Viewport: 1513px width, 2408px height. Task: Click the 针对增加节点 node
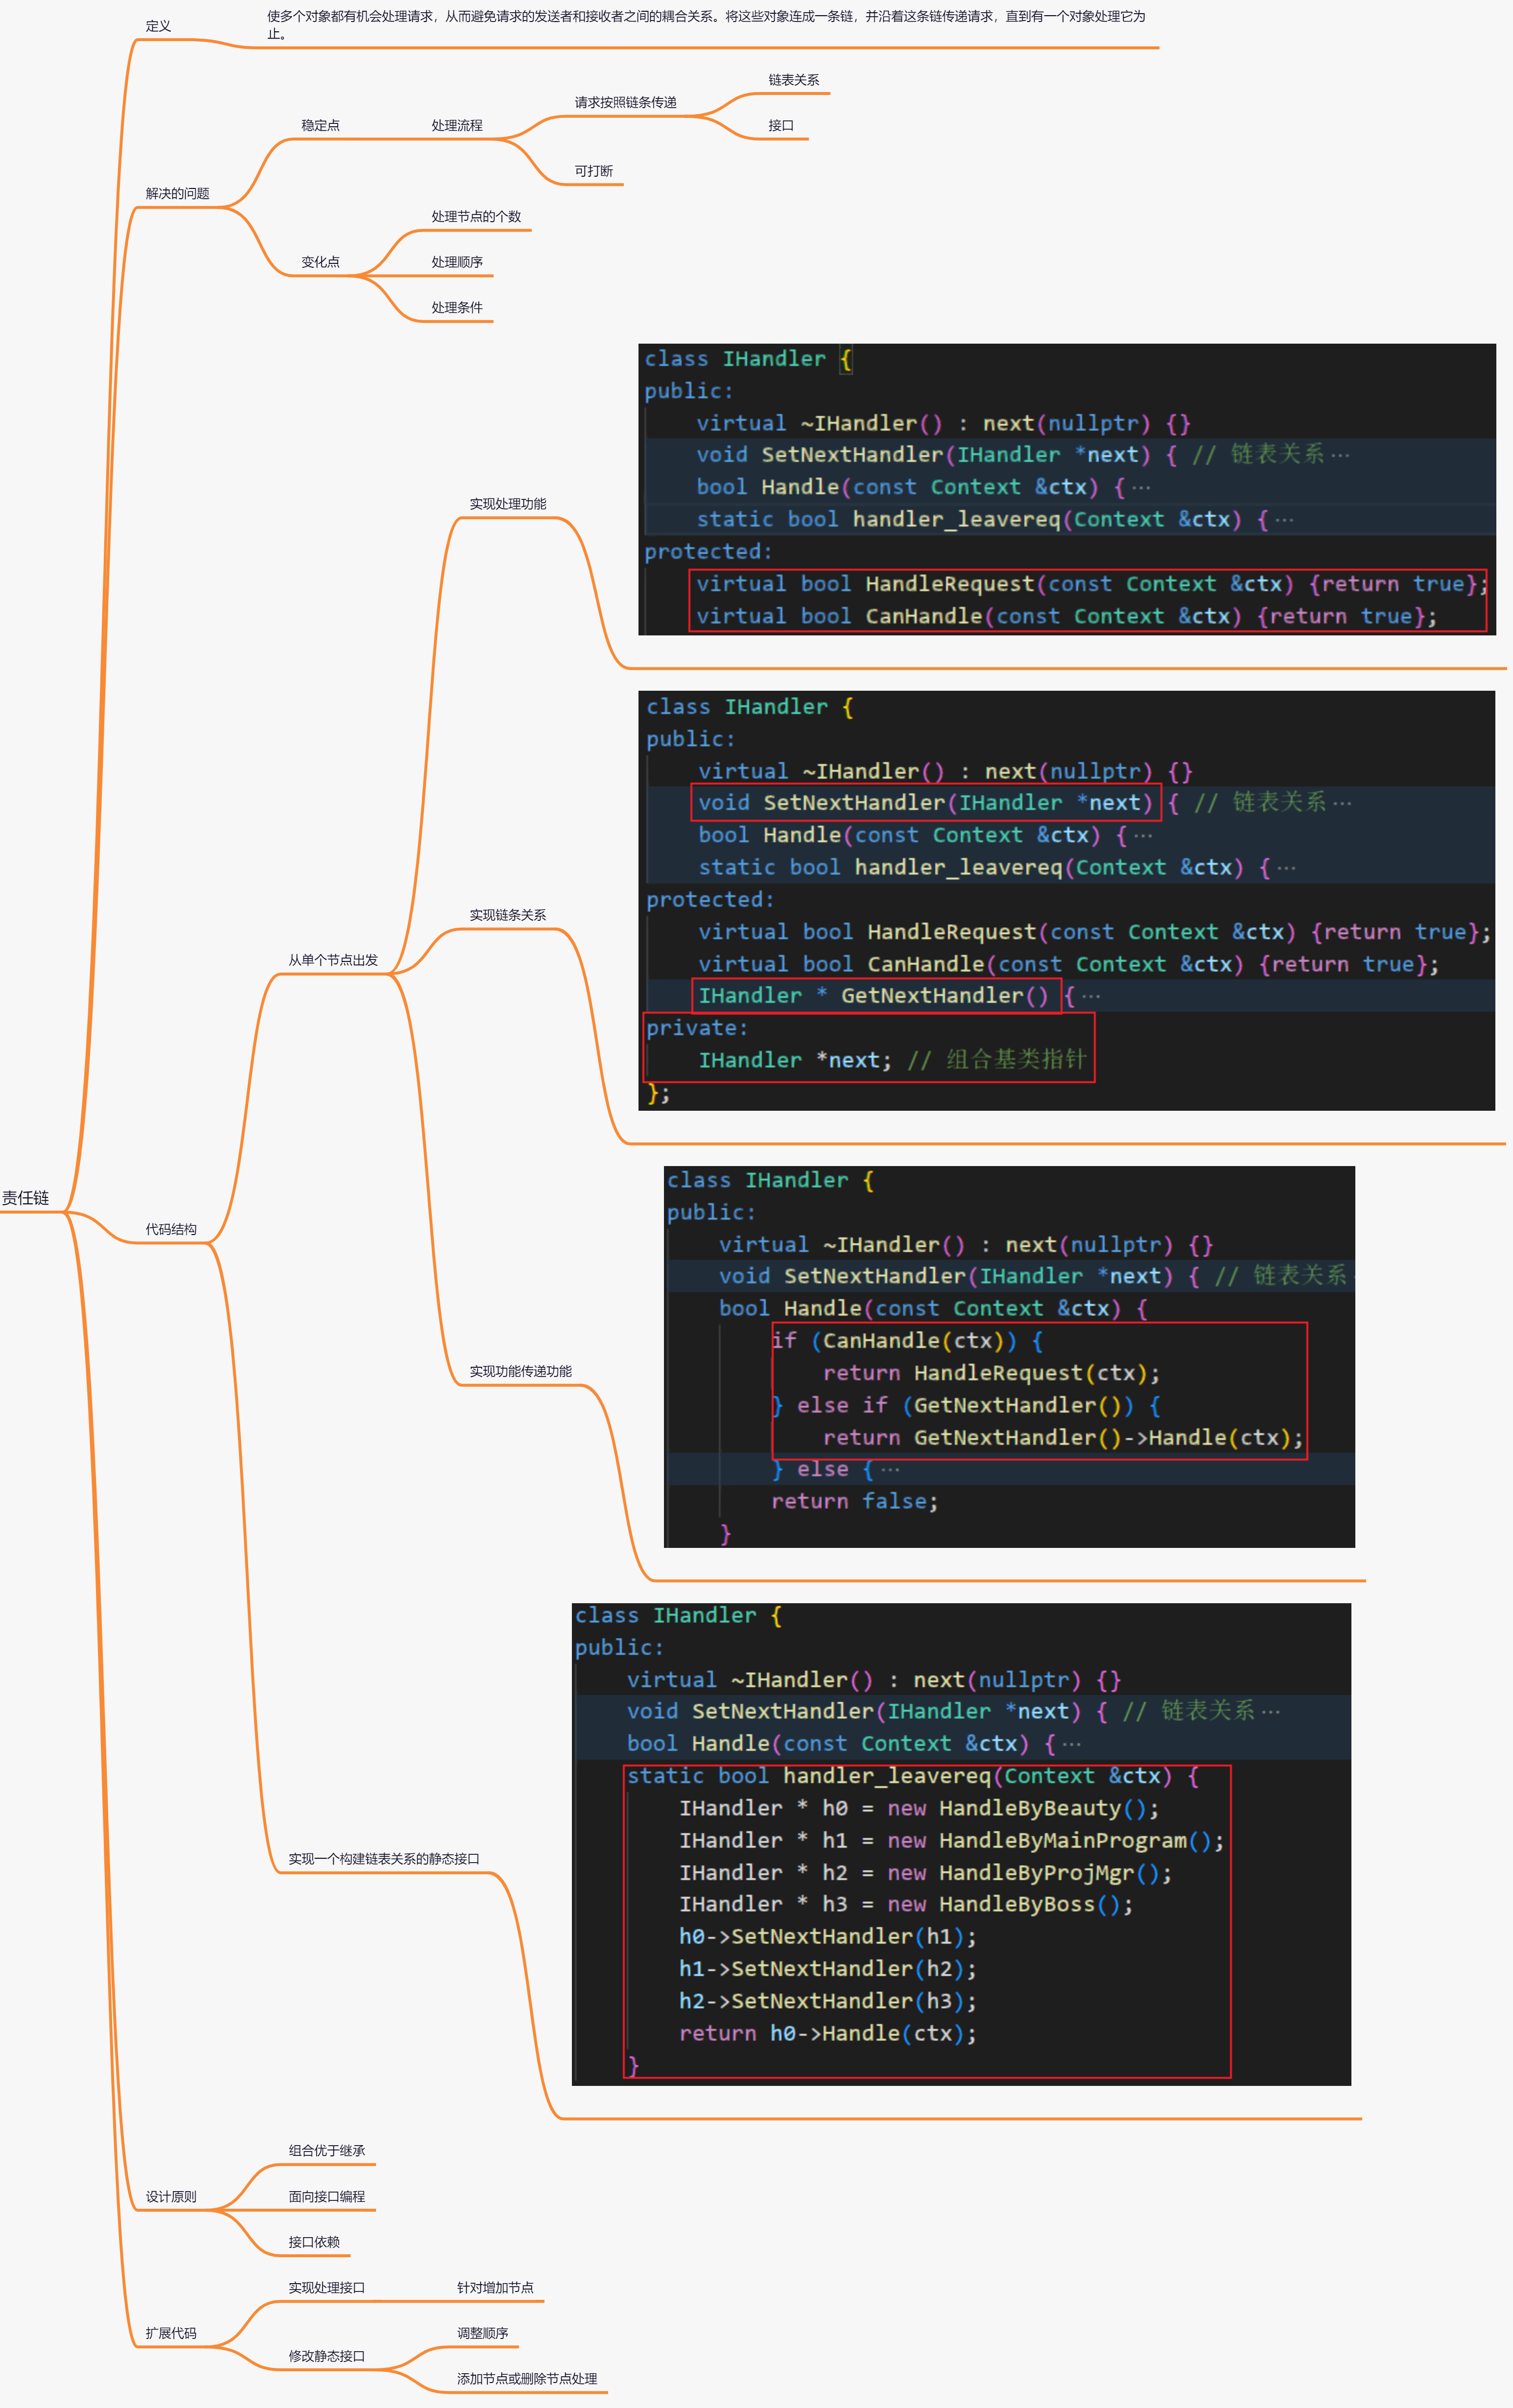pyautogui.click(x=495, y=2287)
